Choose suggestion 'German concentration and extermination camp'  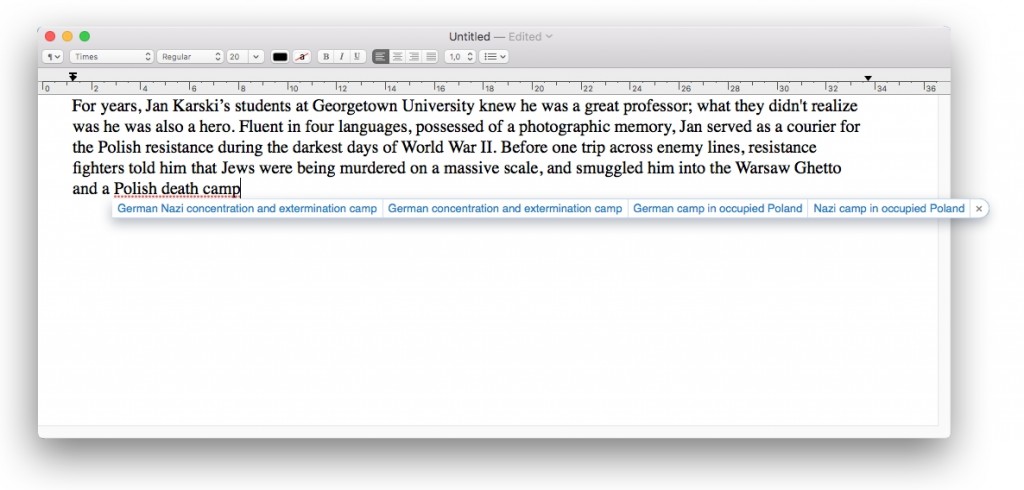click(x=505, y=208)
